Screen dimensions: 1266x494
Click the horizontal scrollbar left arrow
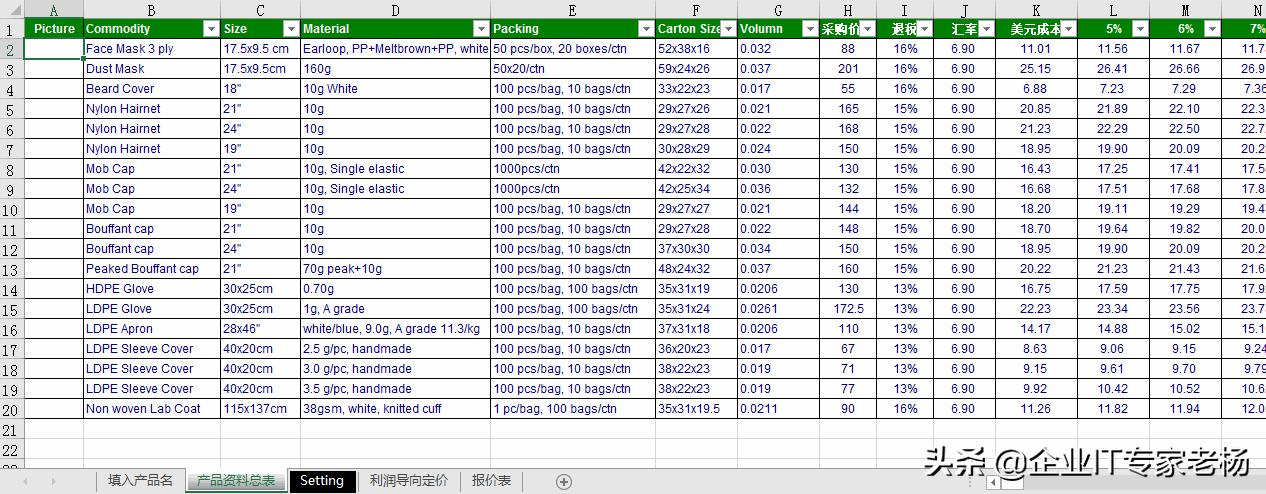tap(992, 483)
